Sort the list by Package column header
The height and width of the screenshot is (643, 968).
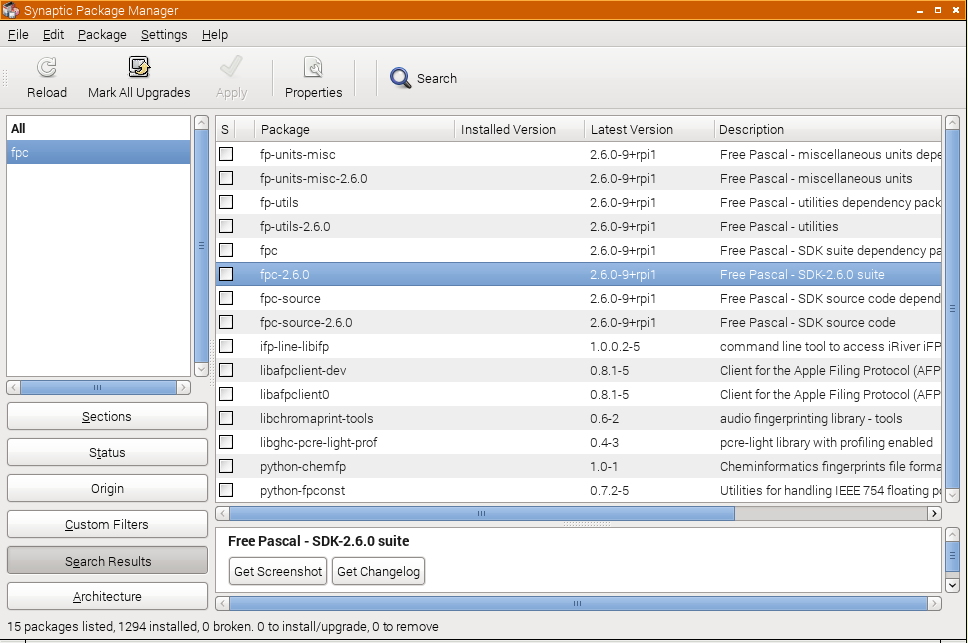[x=354, y=129]
